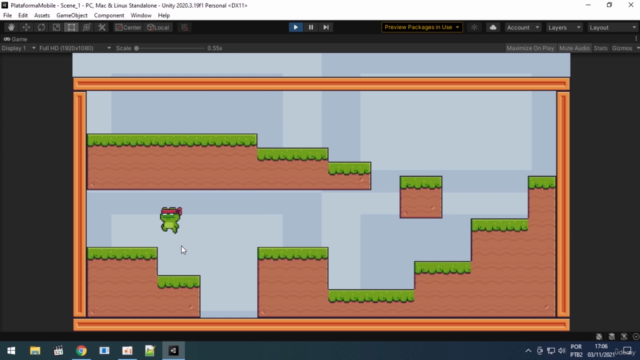Open the Preview Packages in Use dropdown
This screenshot has height=360, width=640.
[x=422, y=27]
